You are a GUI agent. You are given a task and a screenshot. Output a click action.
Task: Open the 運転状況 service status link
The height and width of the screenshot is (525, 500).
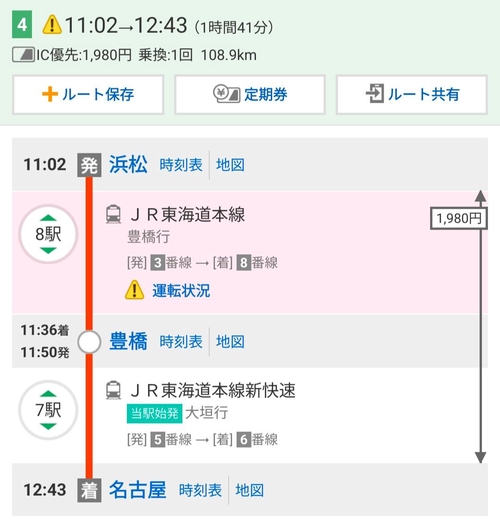(x=181, y=290)
